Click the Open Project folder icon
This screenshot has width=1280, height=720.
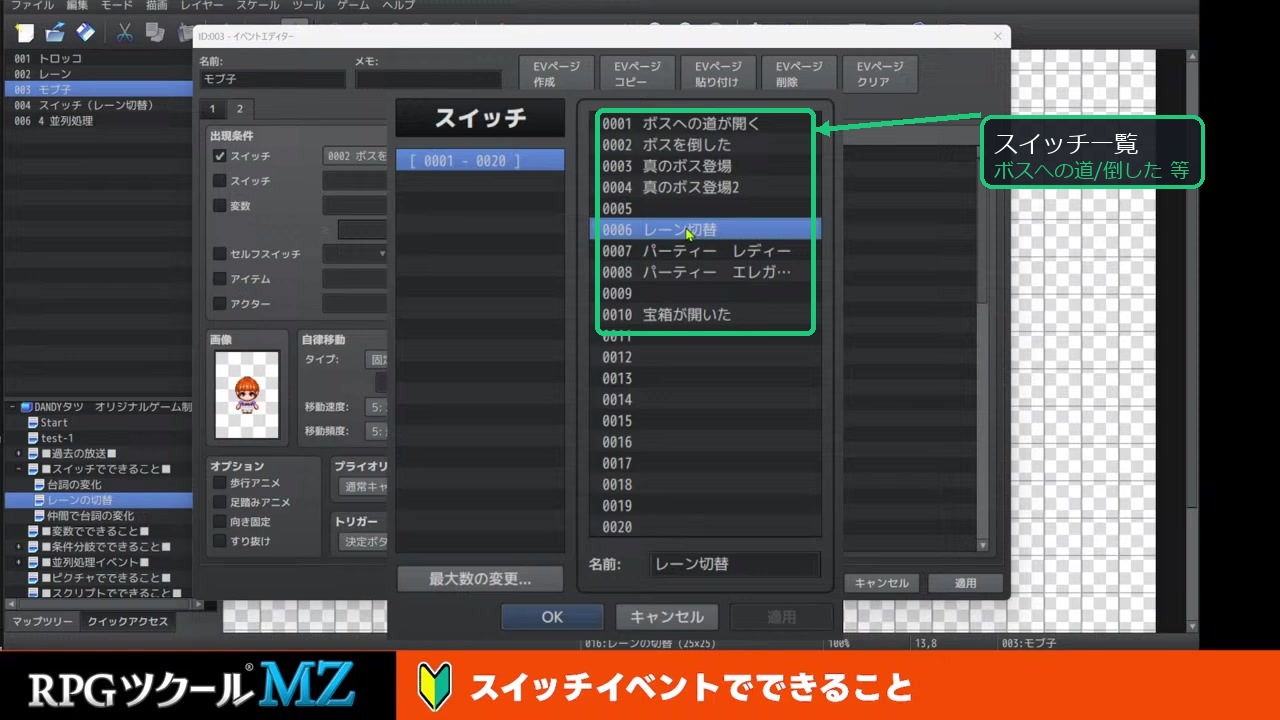56,32
